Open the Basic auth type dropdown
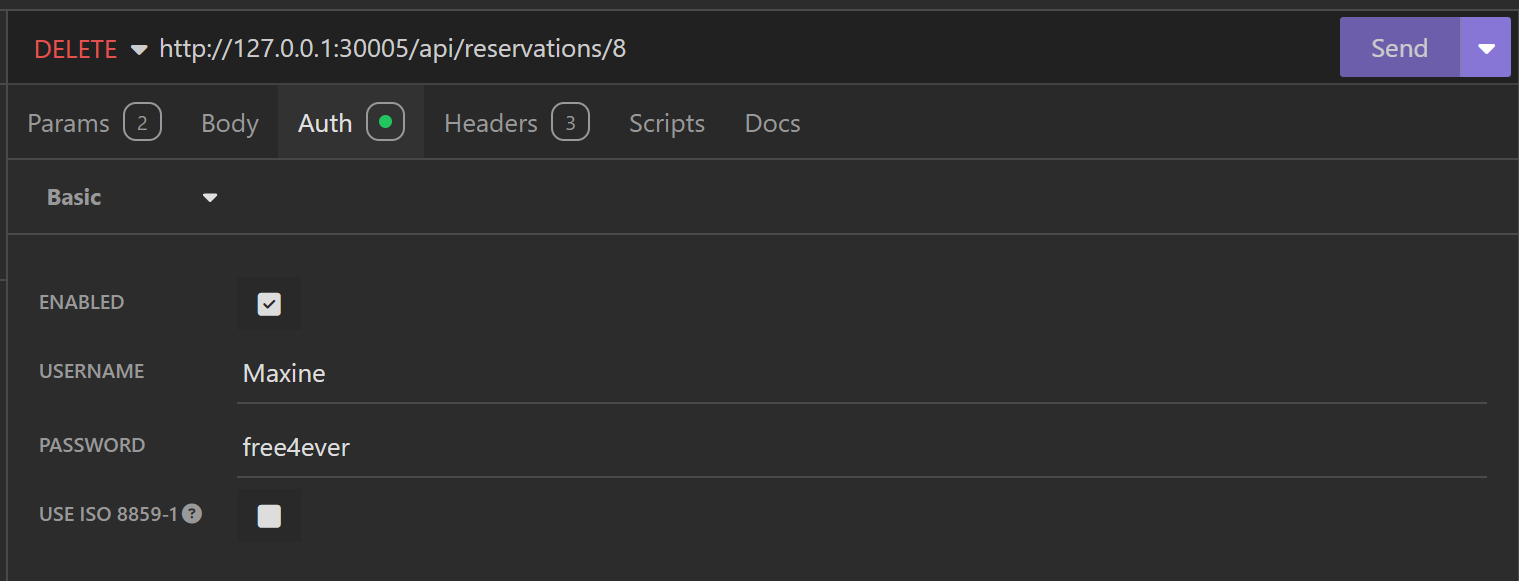Screen dimensions: 1519x581 click(x=75, y=198)
